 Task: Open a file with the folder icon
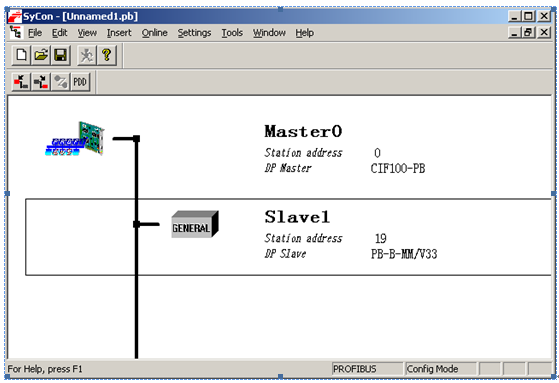click(41, 56)
